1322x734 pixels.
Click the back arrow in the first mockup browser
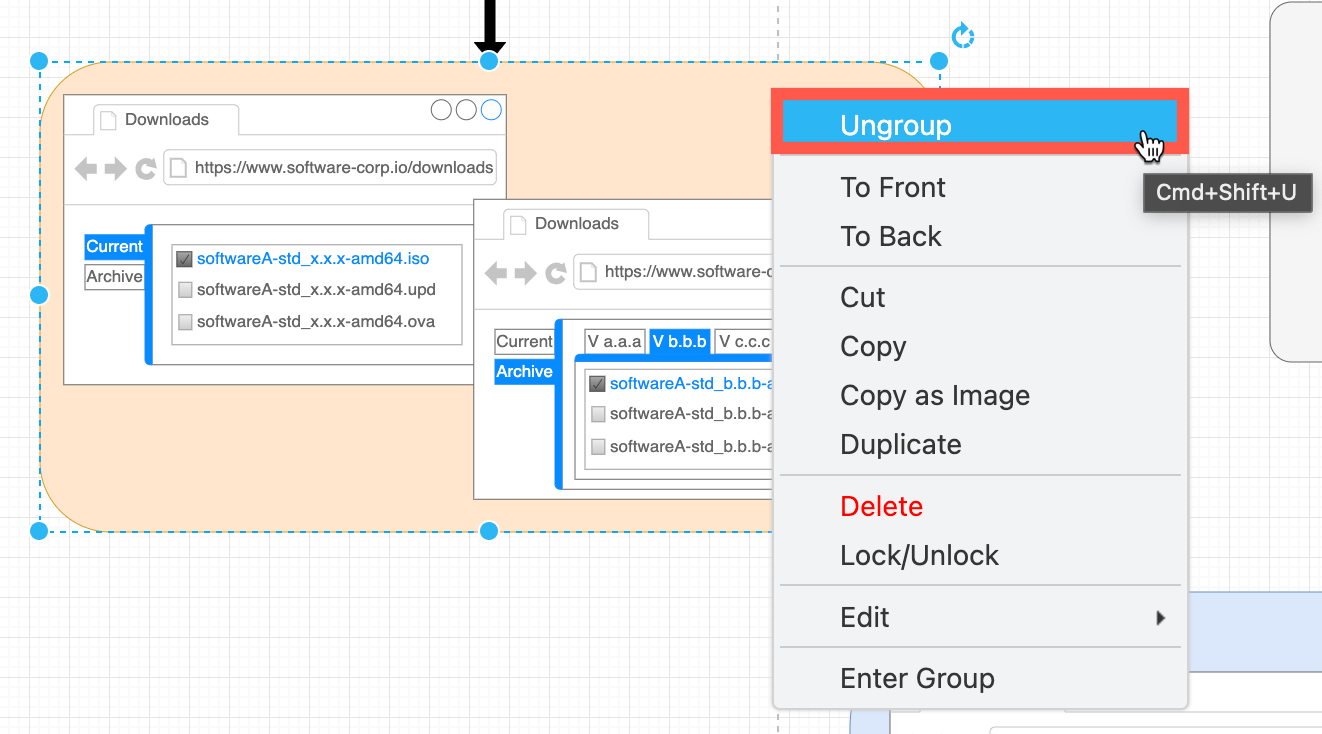tap(86, 168)
